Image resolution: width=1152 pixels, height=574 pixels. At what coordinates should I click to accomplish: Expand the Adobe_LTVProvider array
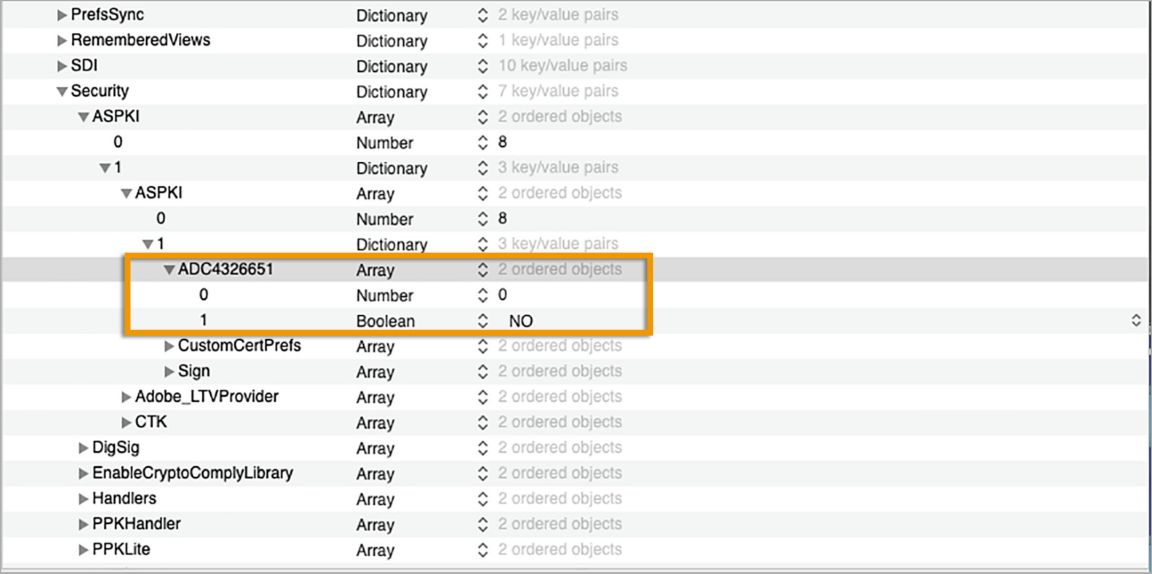pyautogui.click(x=126, y=397)
